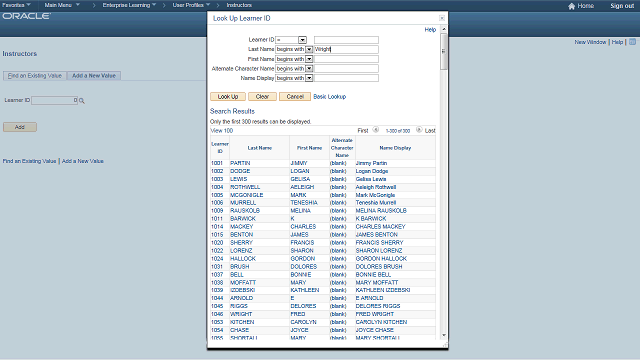640x360 pixels.
Task: Focus the Learner ID search field in dialog
Action: pyautogui.click(x=346, y=40)
